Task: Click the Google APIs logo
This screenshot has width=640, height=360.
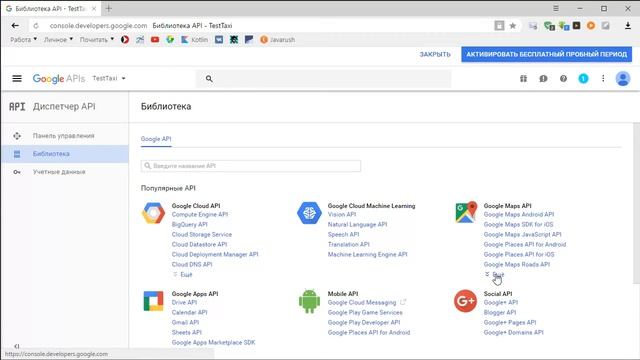Action: pyautogui.click(x=59, y=78)
